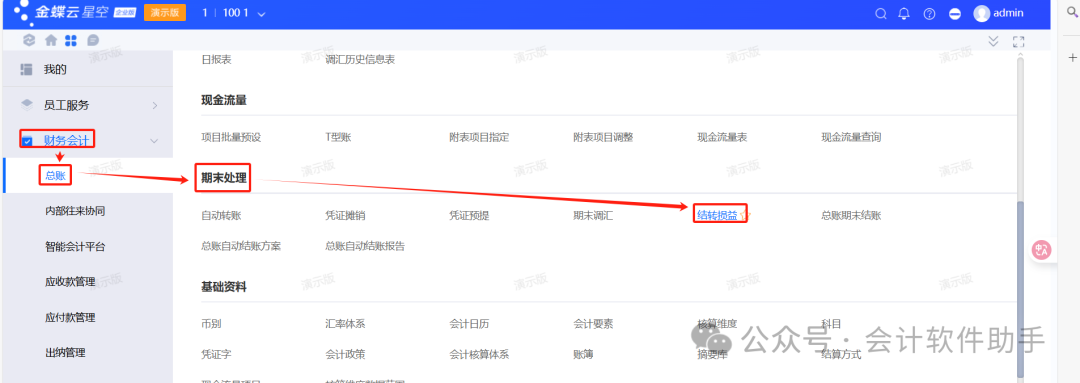The height and width of the screenshot is (383, 1080).
Task: Open 应收款管理 submenu item
Action: coord(70,282)
